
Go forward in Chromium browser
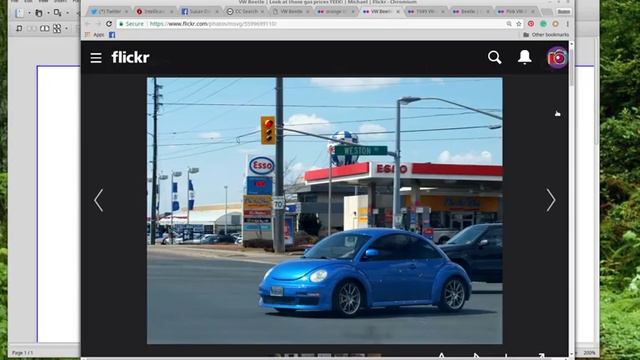point(98,24)
